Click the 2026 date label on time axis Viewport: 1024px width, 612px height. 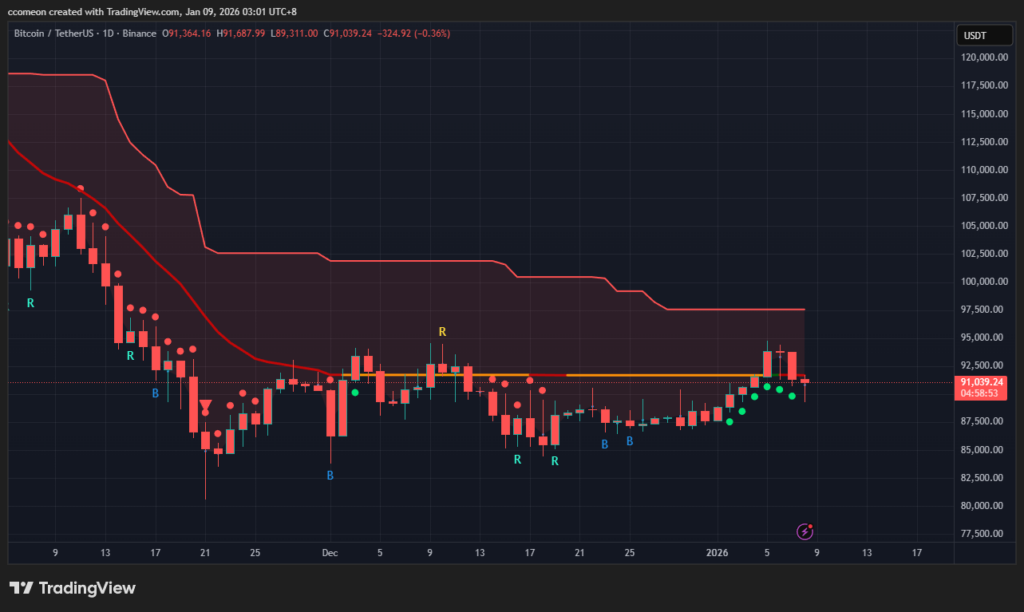pyautogui.click(x=716, y=551)
